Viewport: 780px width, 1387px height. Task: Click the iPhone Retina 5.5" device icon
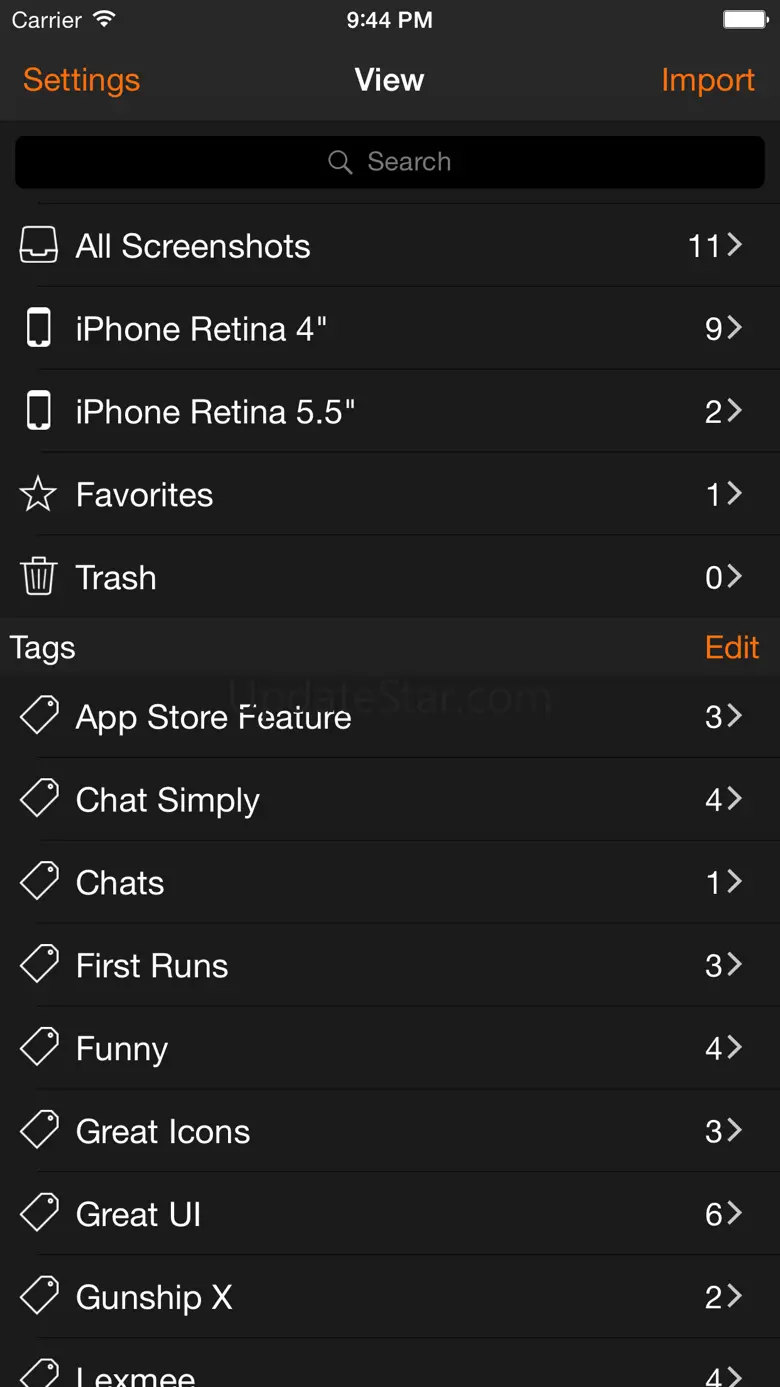click(x=39, y=411)
